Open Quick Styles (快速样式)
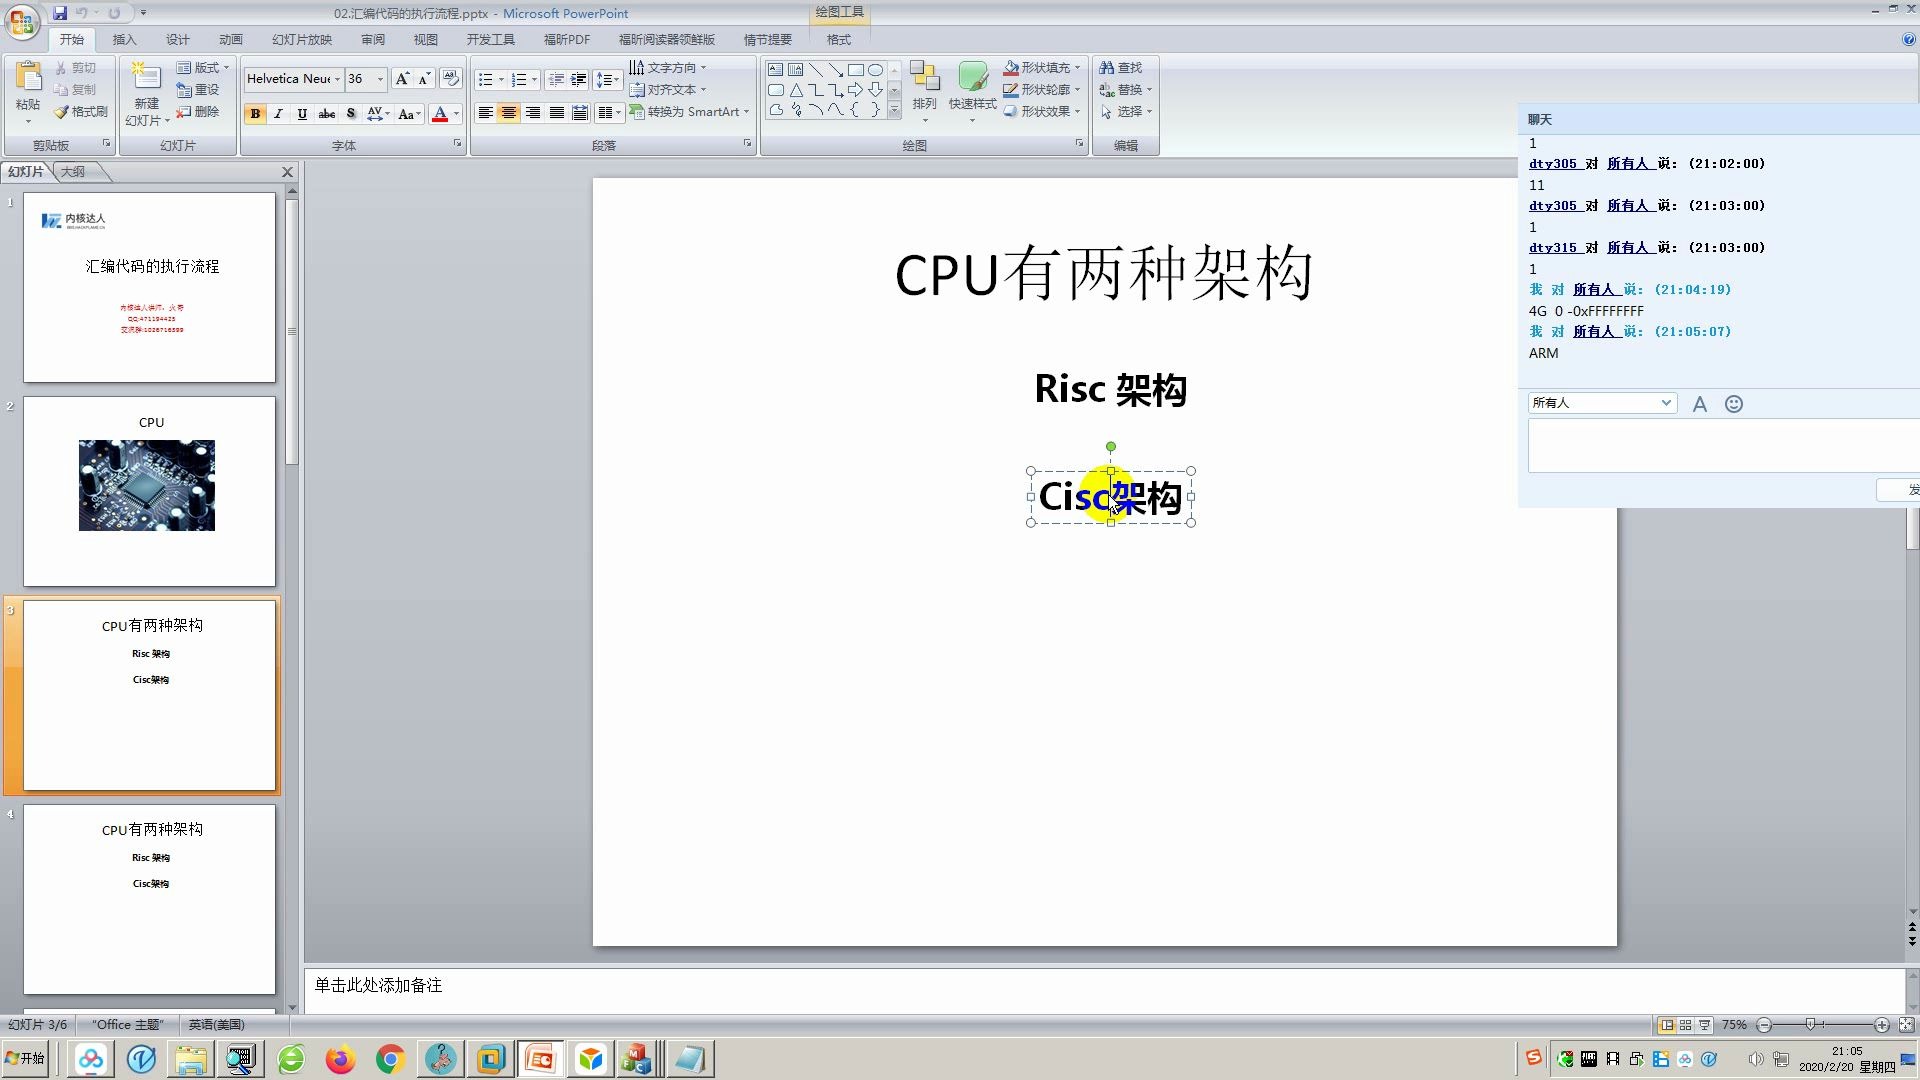This screenshot has width=1920, height=1080. pos(971,90)
